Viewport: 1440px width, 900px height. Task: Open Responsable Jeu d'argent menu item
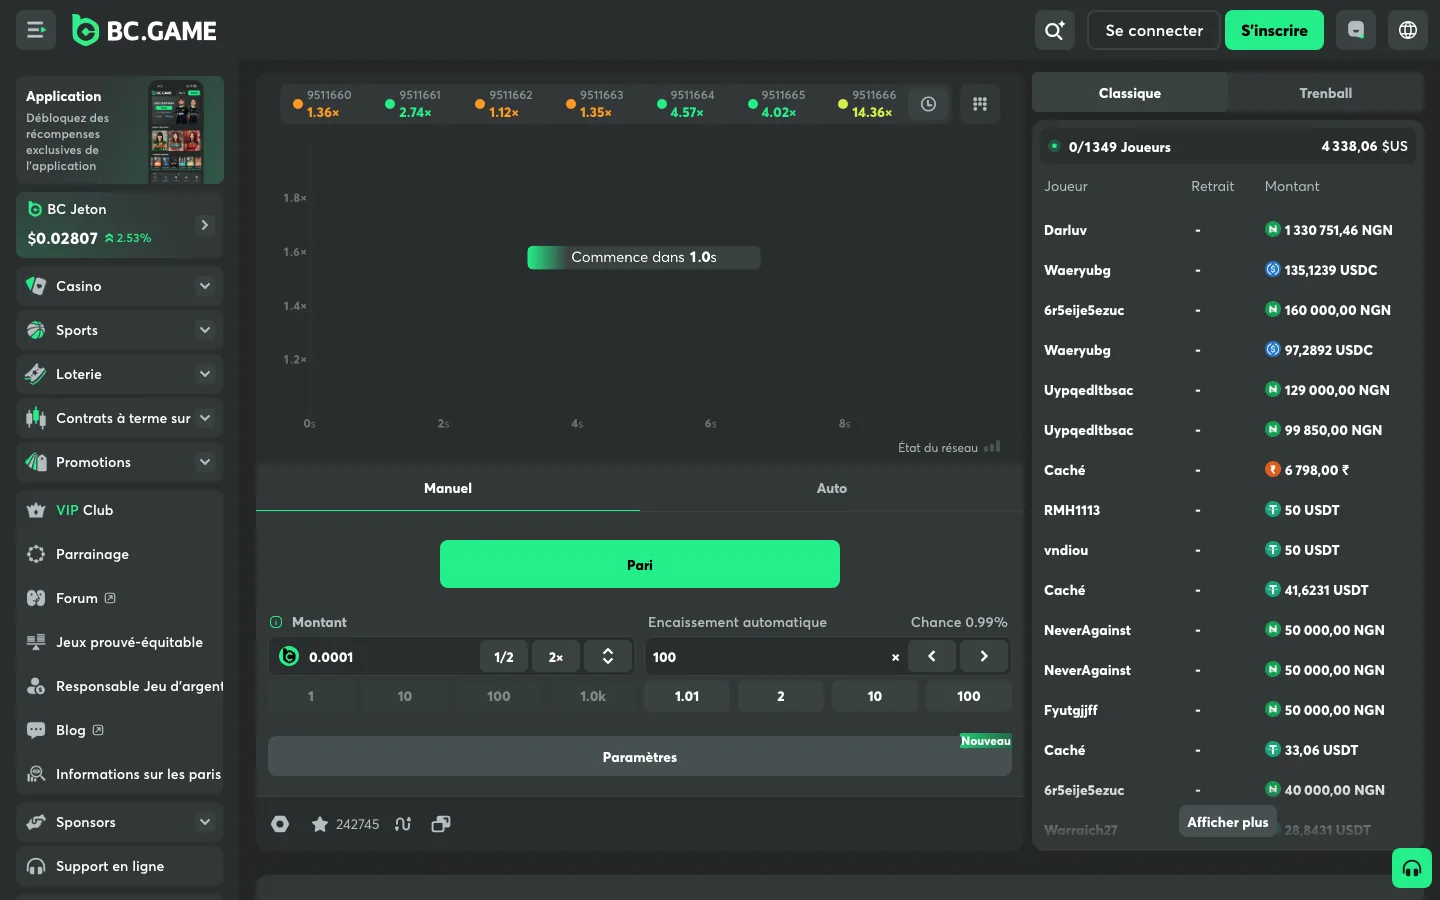click(120, 686)
